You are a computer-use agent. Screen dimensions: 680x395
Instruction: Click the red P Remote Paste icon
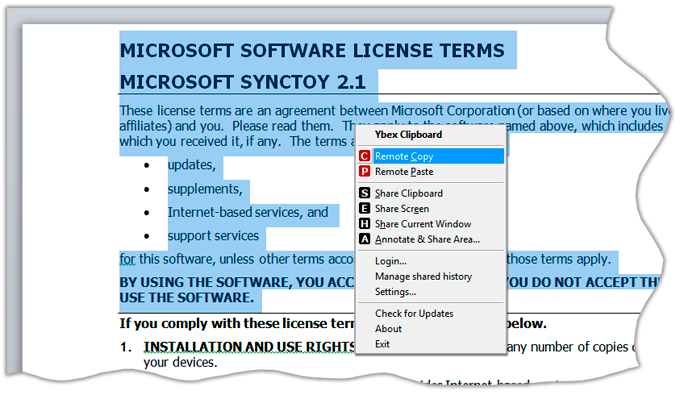365,172
